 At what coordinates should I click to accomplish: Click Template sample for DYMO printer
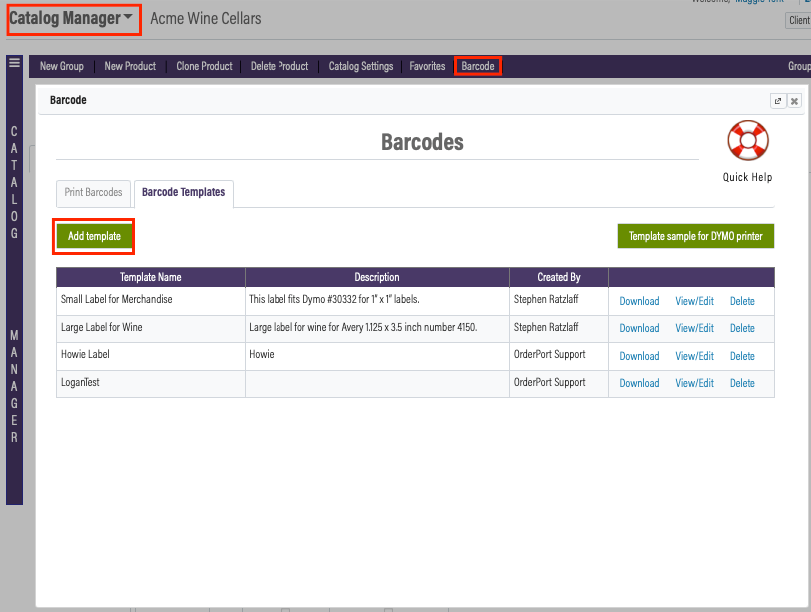tap(695, 236)
